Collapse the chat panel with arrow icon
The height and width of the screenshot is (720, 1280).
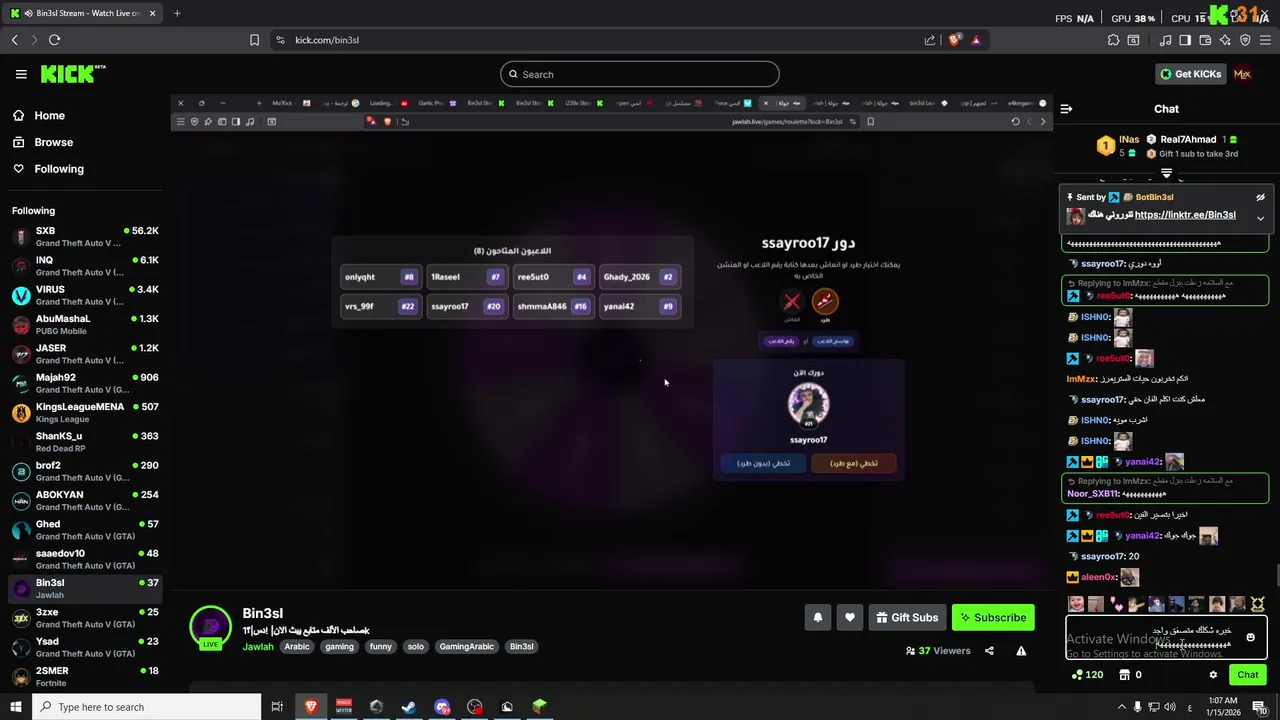pyautogui.click(x=1066, y=109)
